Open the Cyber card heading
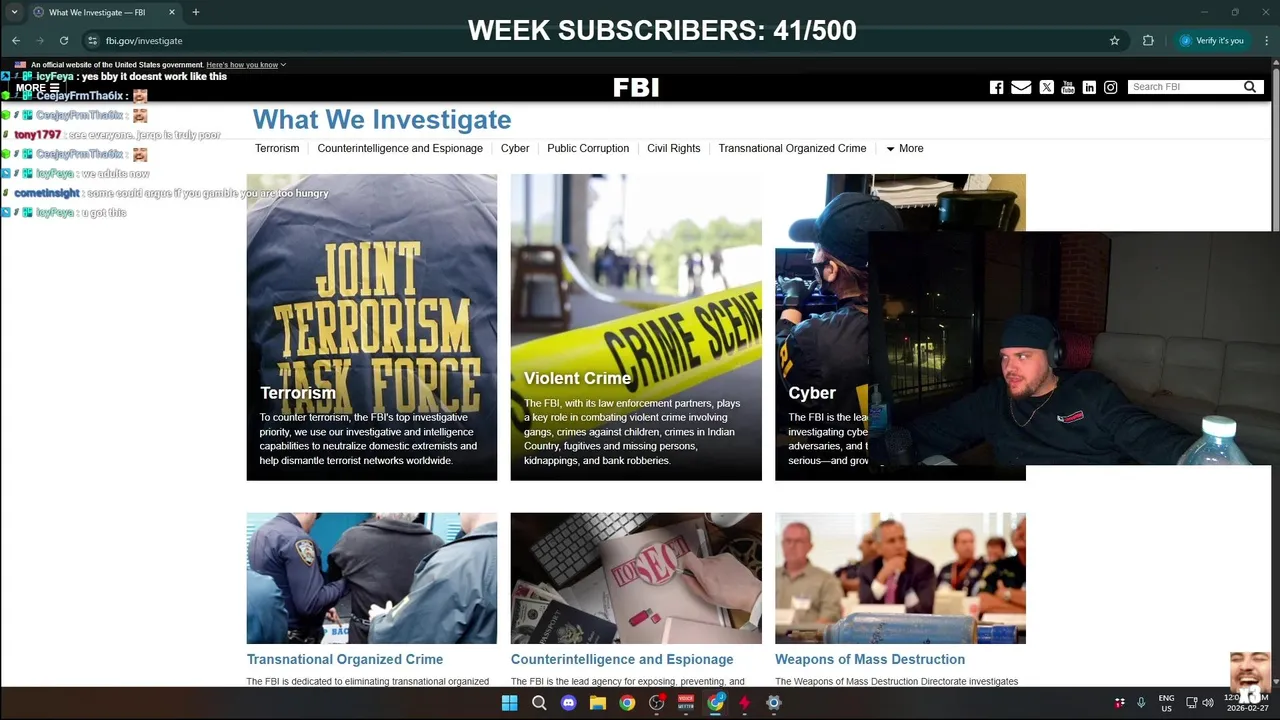The height and width of the screenshot is (720, 1280). [x=812, y=393]
